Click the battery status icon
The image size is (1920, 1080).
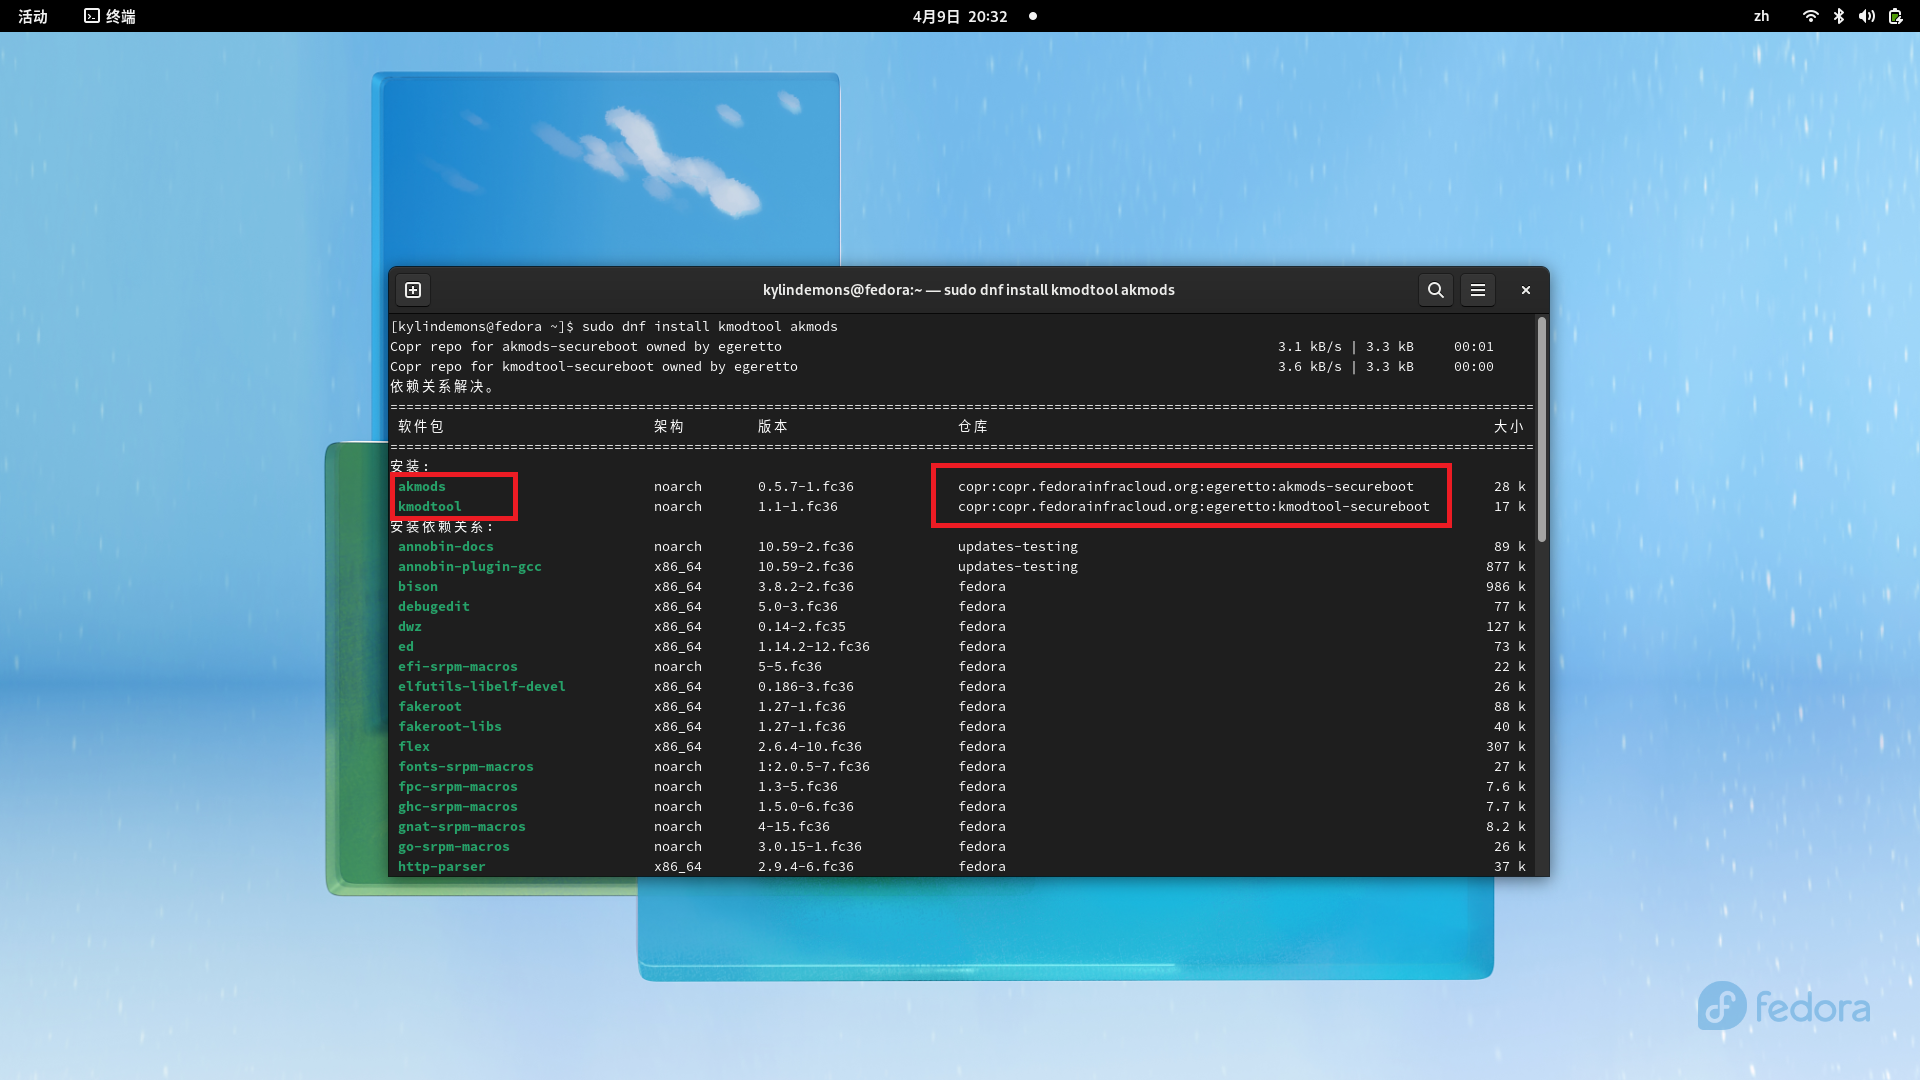(x=1895, y=16)
